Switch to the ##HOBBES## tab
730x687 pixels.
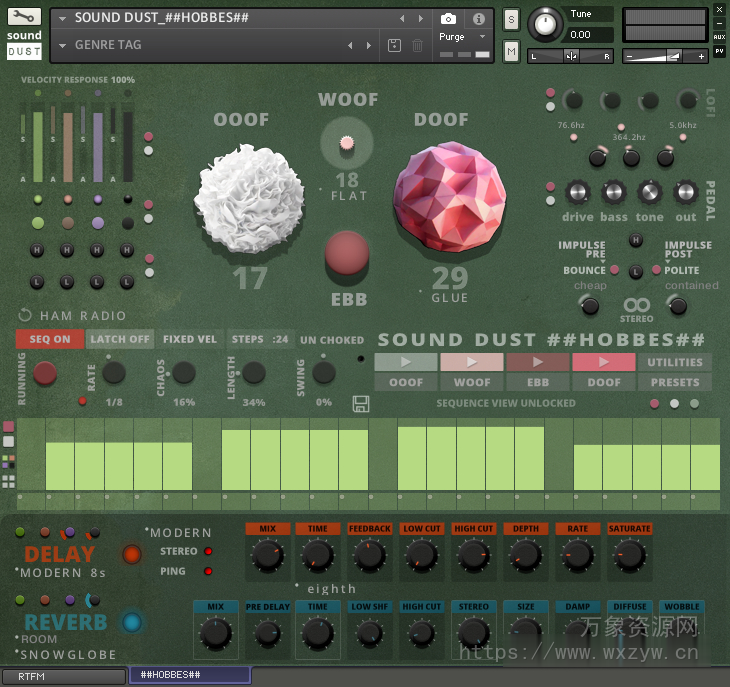190,675
